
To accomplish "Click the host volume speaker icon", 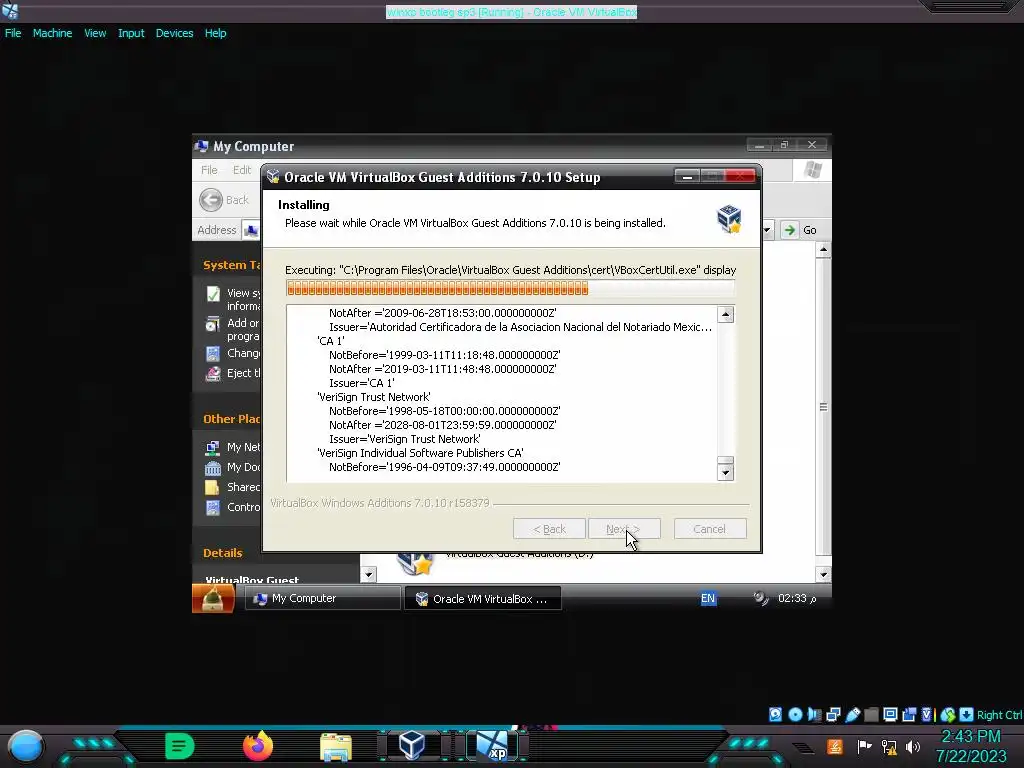I will coord(913,746).
